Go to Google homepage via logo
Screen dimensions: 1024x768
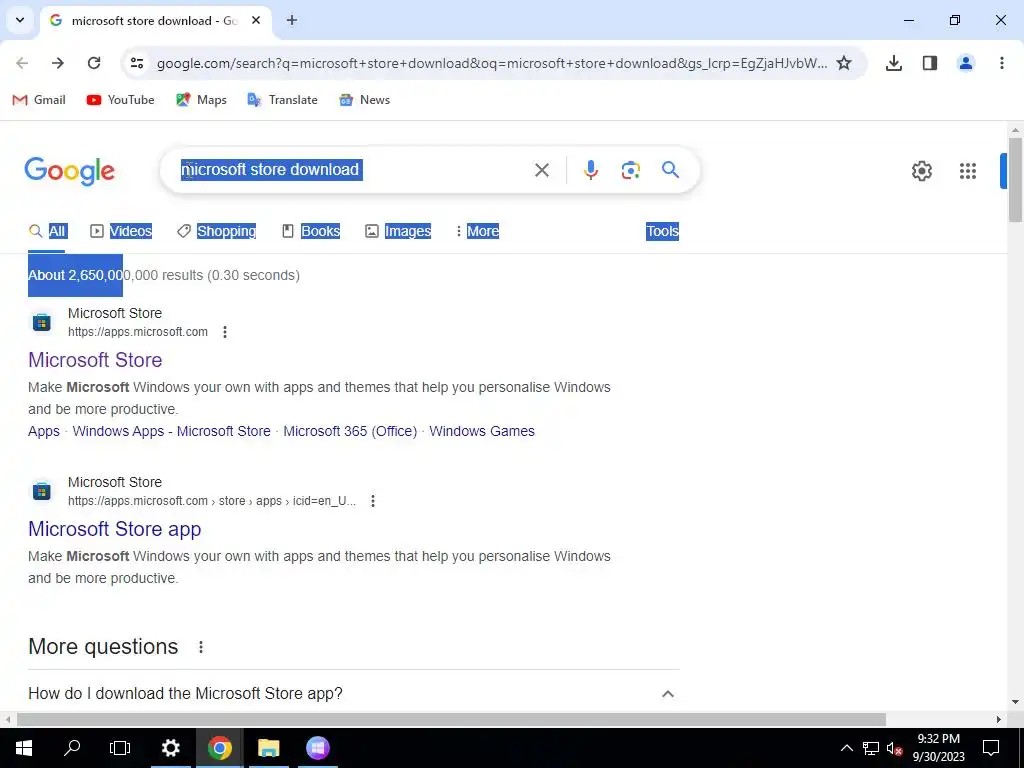pyautogui.click(x=69, y=171)
